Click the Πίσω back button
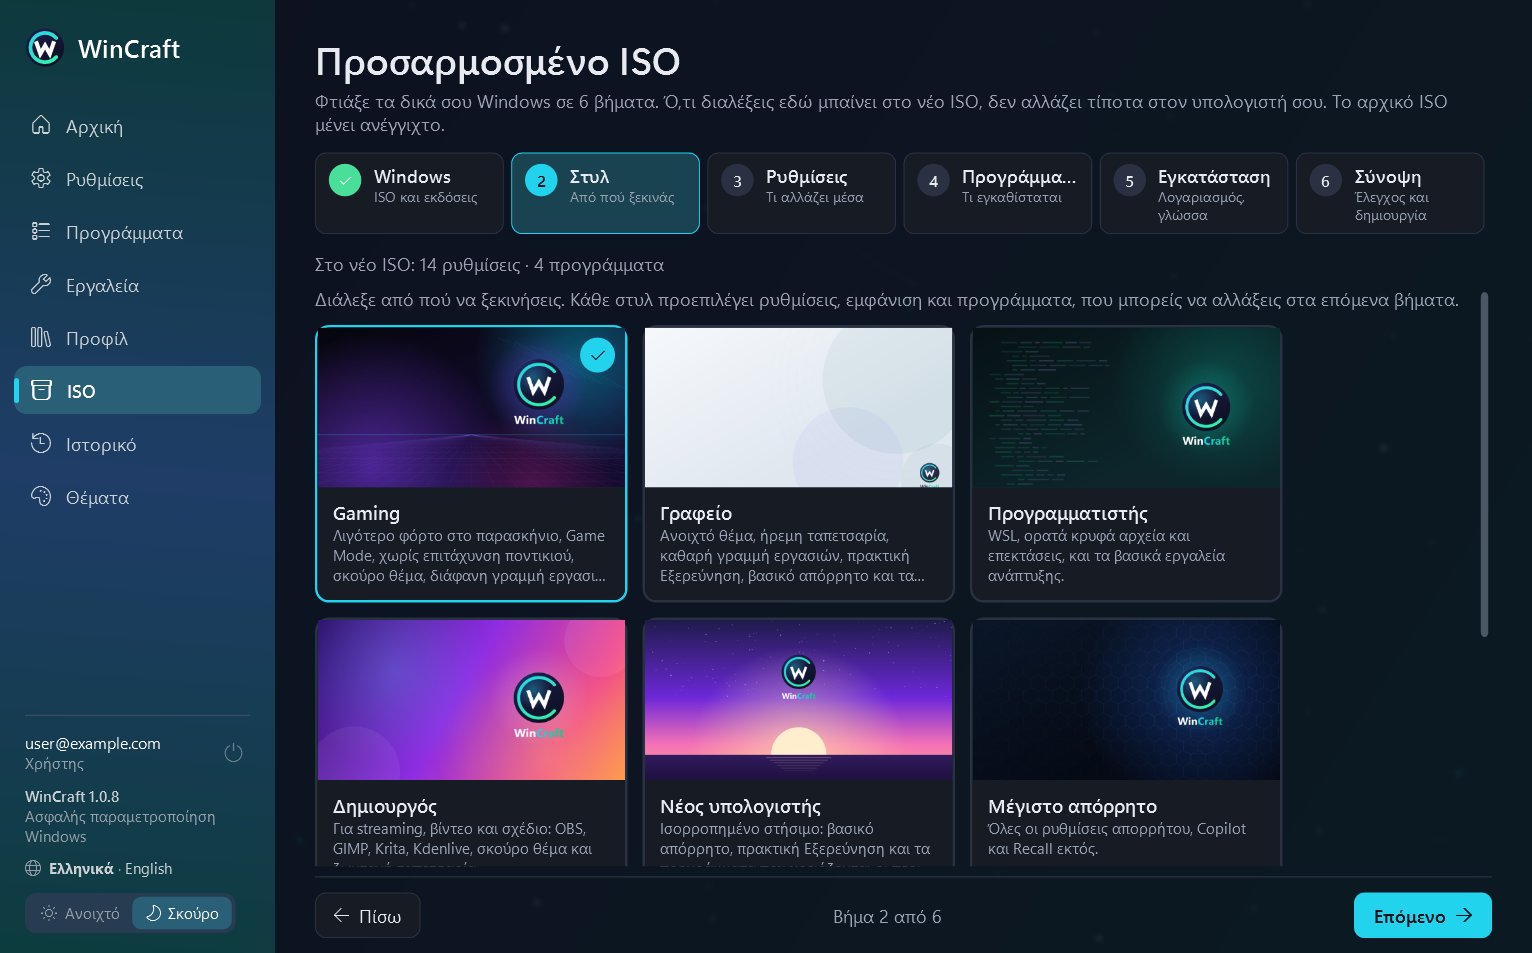This screenshot has width=1532, height=953. pos(367,915)
